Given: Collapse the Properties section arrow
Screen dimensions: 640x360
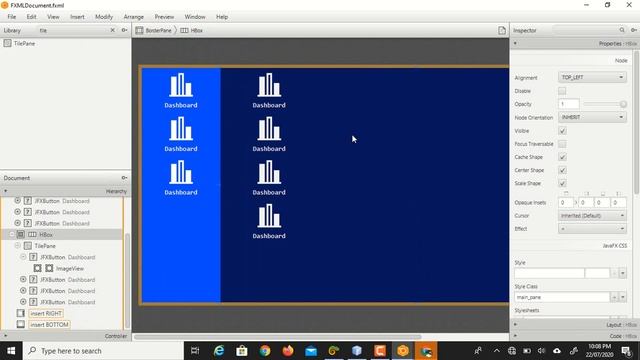Looking at the screenshot, I should [x=515, y=43].
